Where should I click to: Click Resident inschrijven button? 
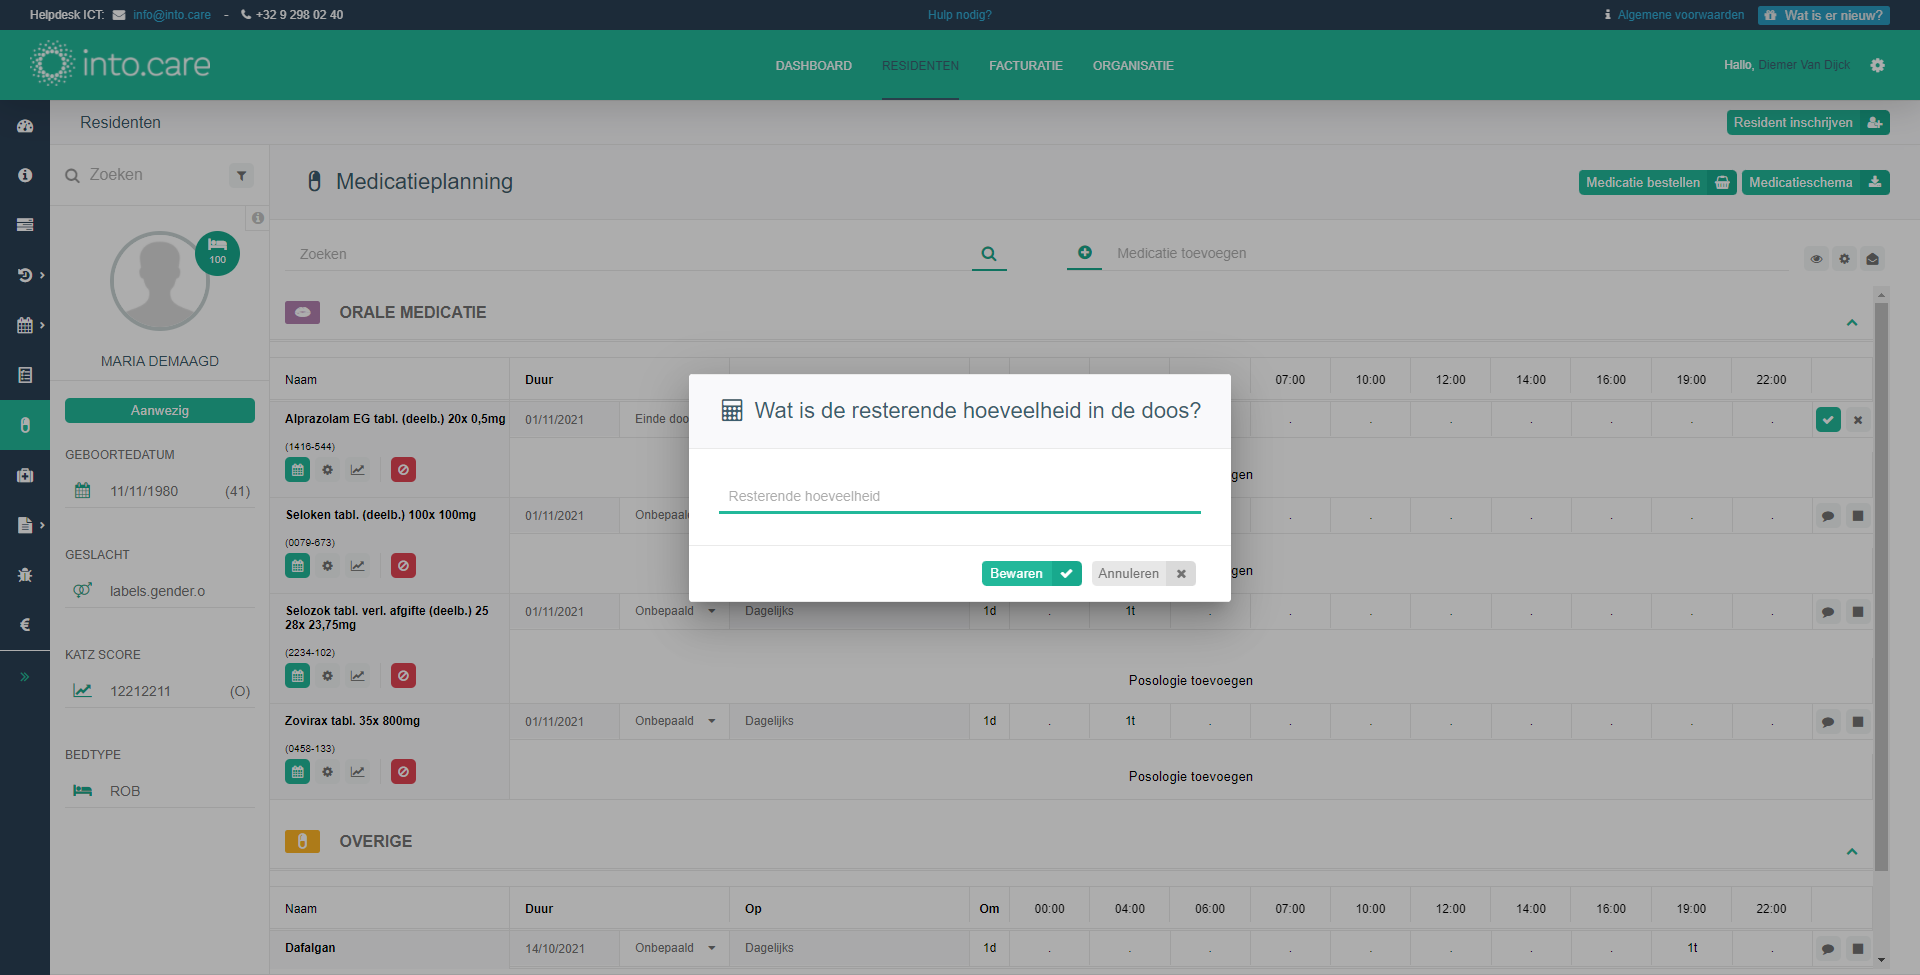pyautogui.click(x=1808, y=122)
